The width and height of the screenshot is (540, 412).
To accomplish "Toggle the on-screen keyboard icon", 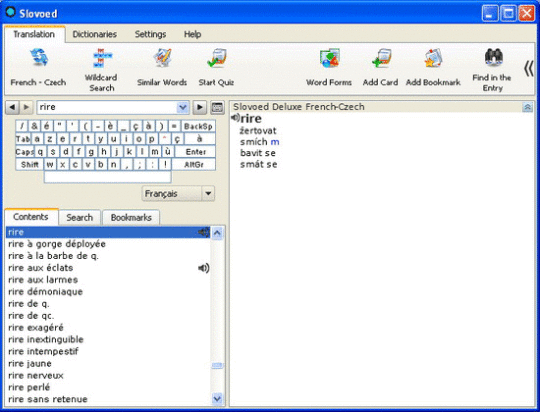I will coord(217,107).
